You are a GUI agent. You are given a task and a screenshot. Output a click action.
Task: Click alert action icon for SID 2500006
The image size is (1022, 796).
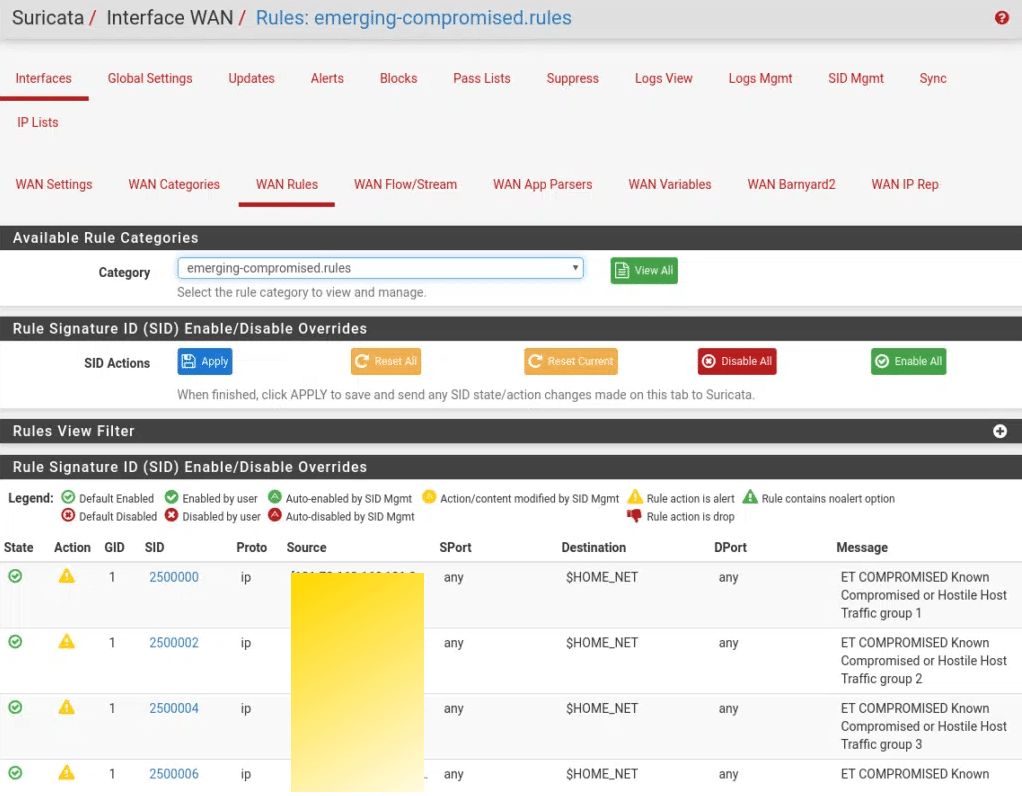pyautogui.click(x=67, y=773)
